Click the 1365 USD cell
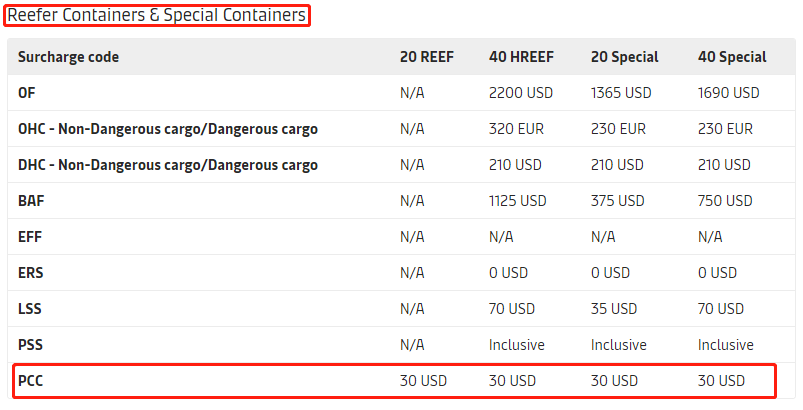Image resolution: width=803 pixels, height=410 pixels. point(621,93)
